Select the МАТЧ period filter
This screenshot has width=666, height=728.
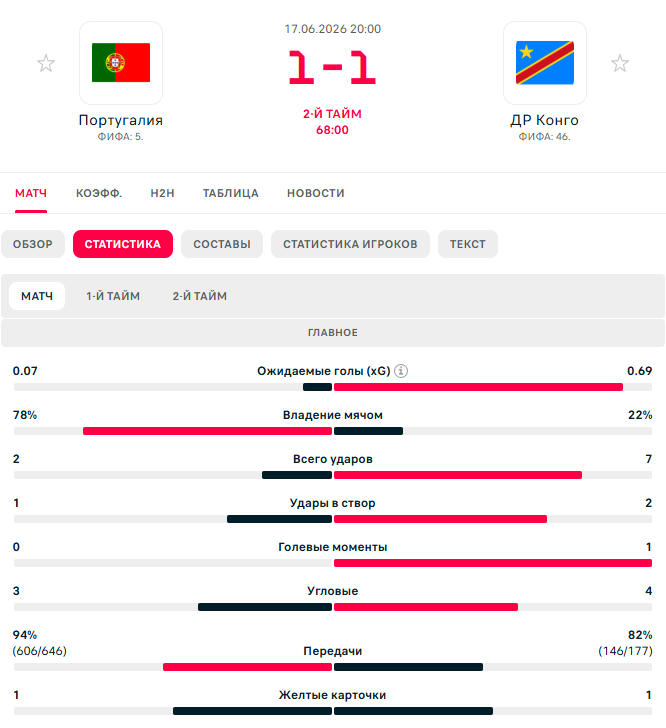pos(37,296)
